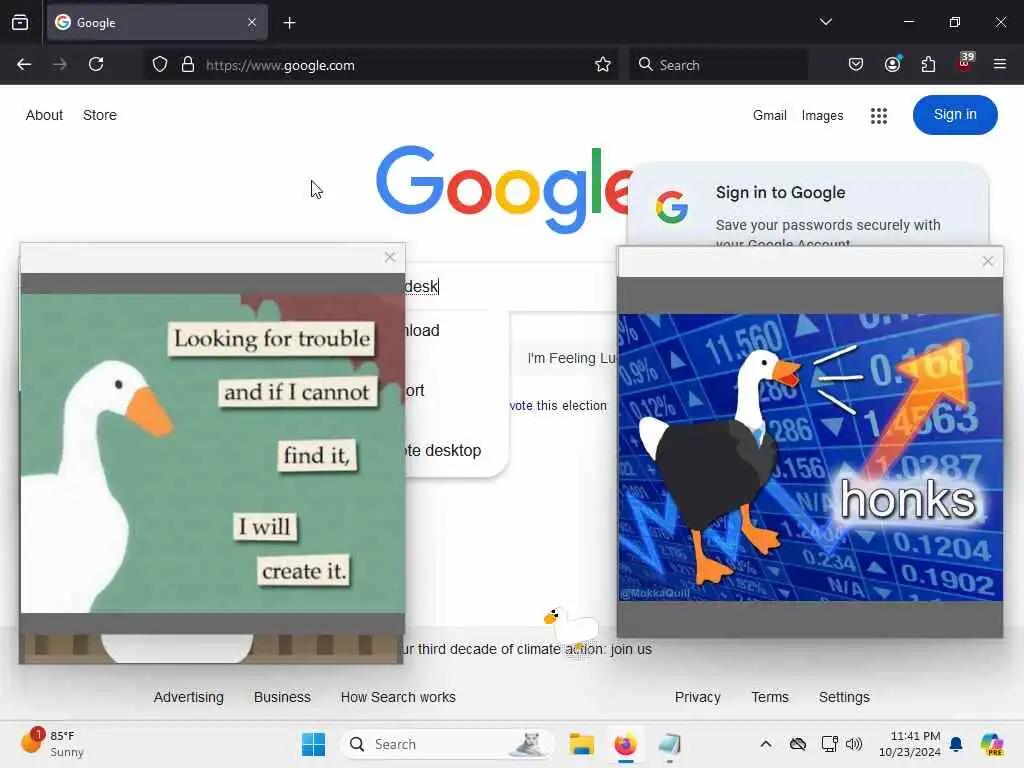Expand the list all tabs chevron
Image resolution: width=1024 pixels, height=768 pixels.
click(825, 22)
